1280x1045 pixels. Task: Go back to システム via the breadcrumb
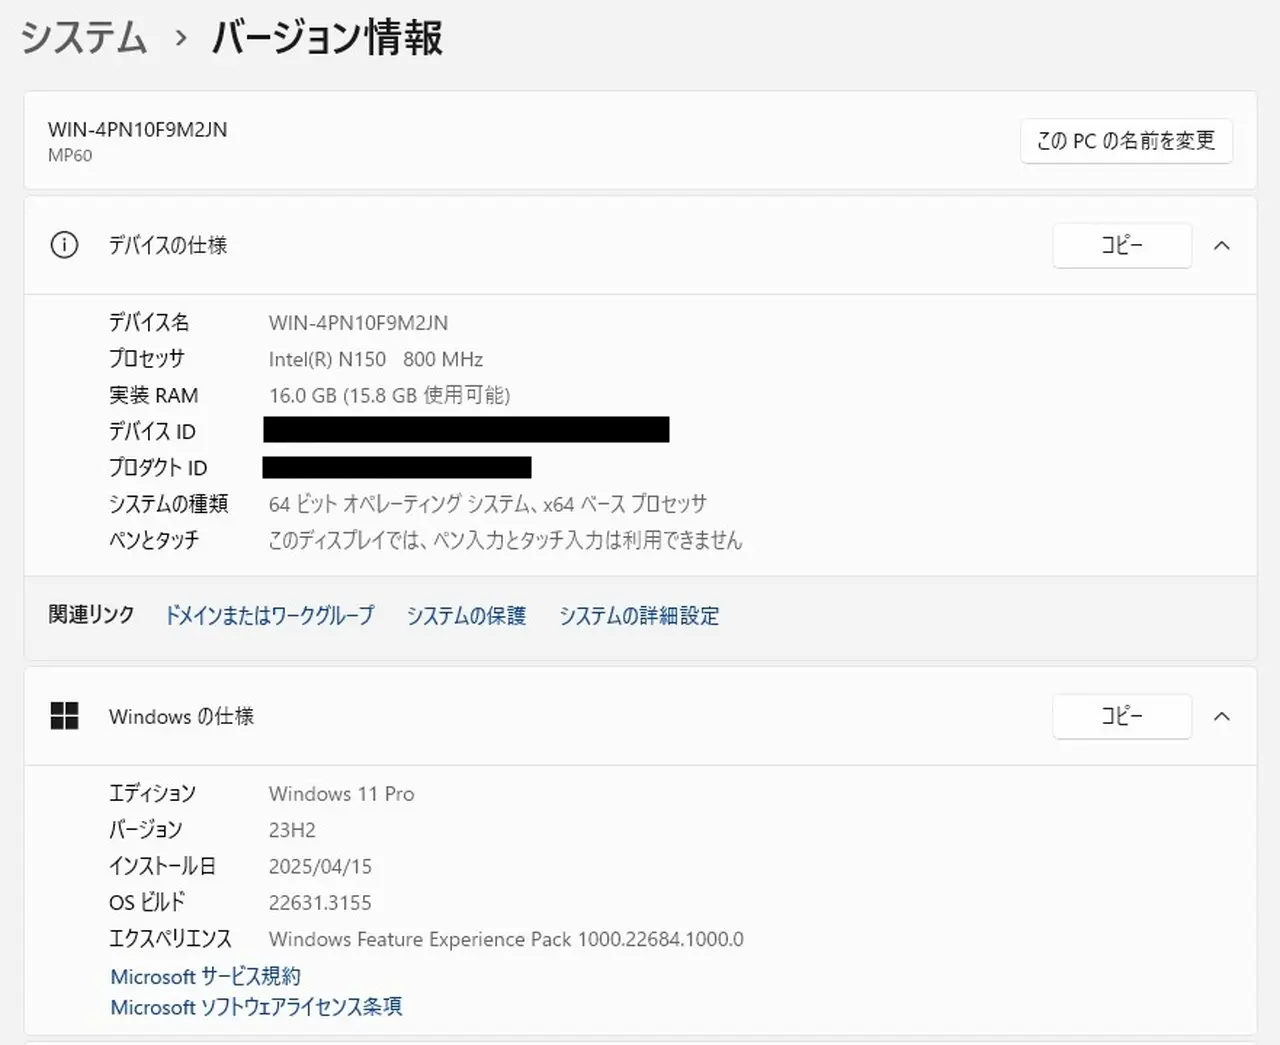84,39
